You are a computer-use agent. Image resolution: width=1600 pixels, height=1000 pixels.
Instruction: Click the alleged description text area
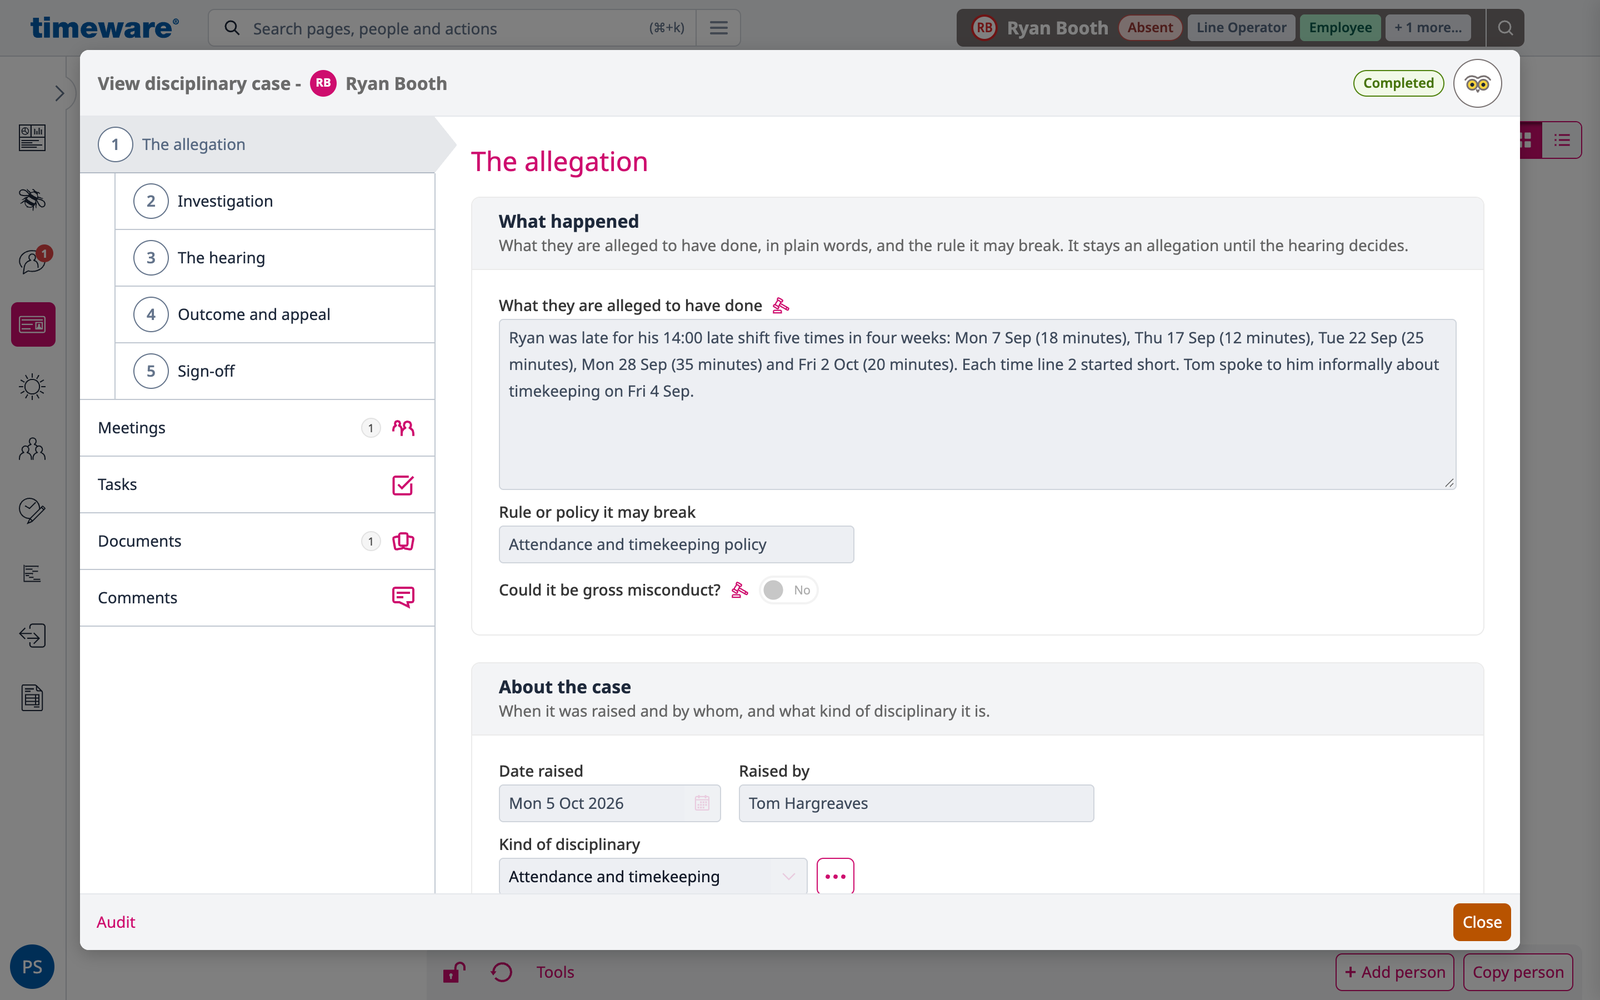977,404
